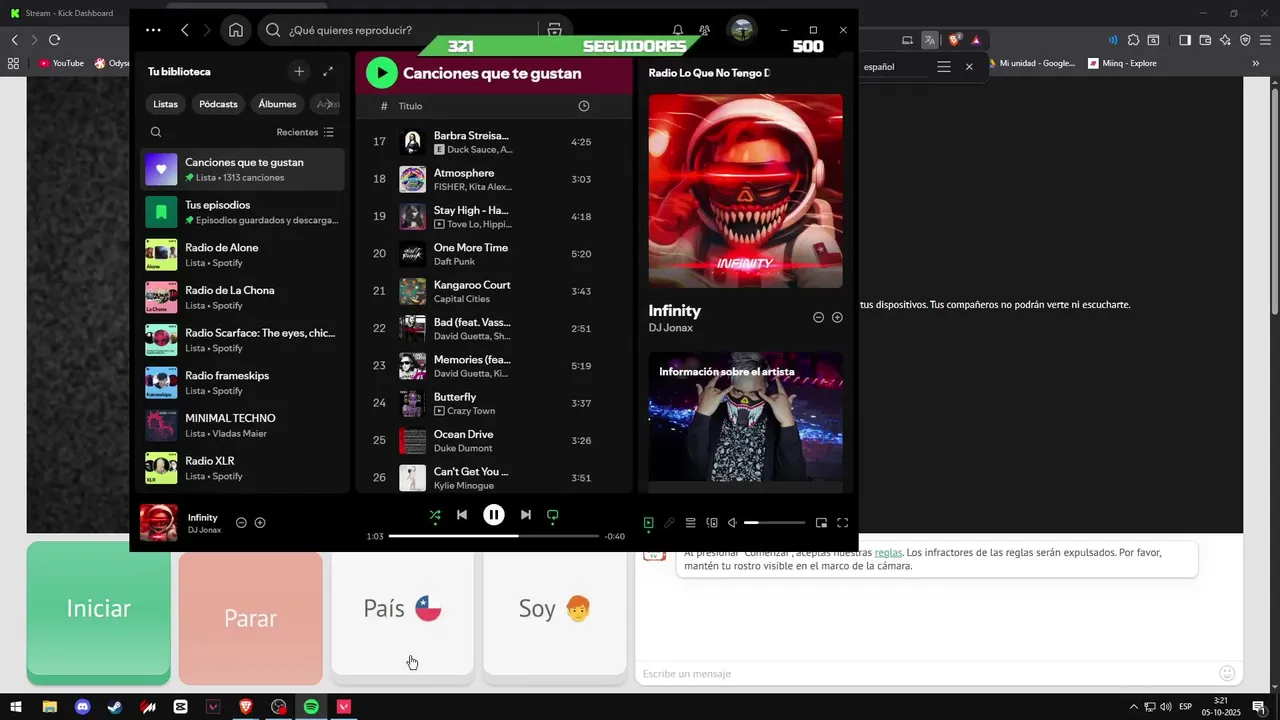Open the Friends activity icon

705,30
